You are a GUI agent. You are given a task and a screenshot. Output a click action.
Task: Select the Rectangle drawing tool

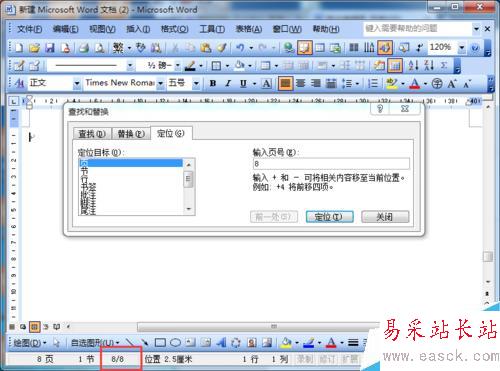click(160, 342)
